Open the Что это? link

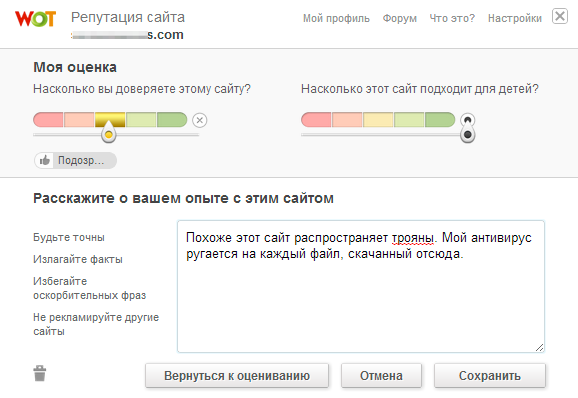coord(452,18)
